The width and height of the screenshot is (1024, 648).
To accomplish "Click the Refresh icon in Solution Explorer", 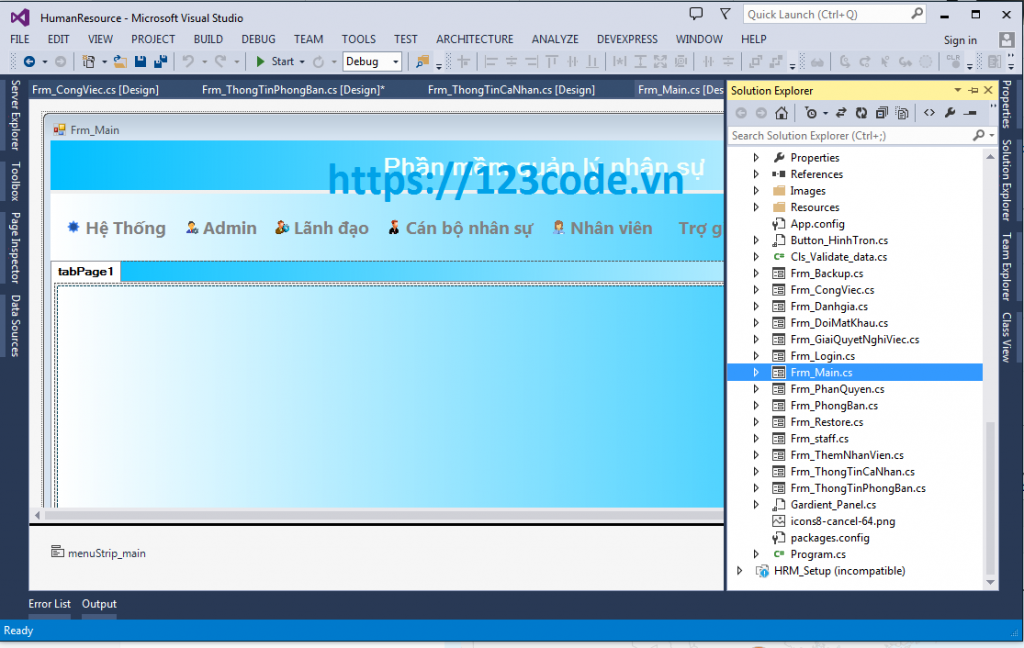I will click(861, 112).
